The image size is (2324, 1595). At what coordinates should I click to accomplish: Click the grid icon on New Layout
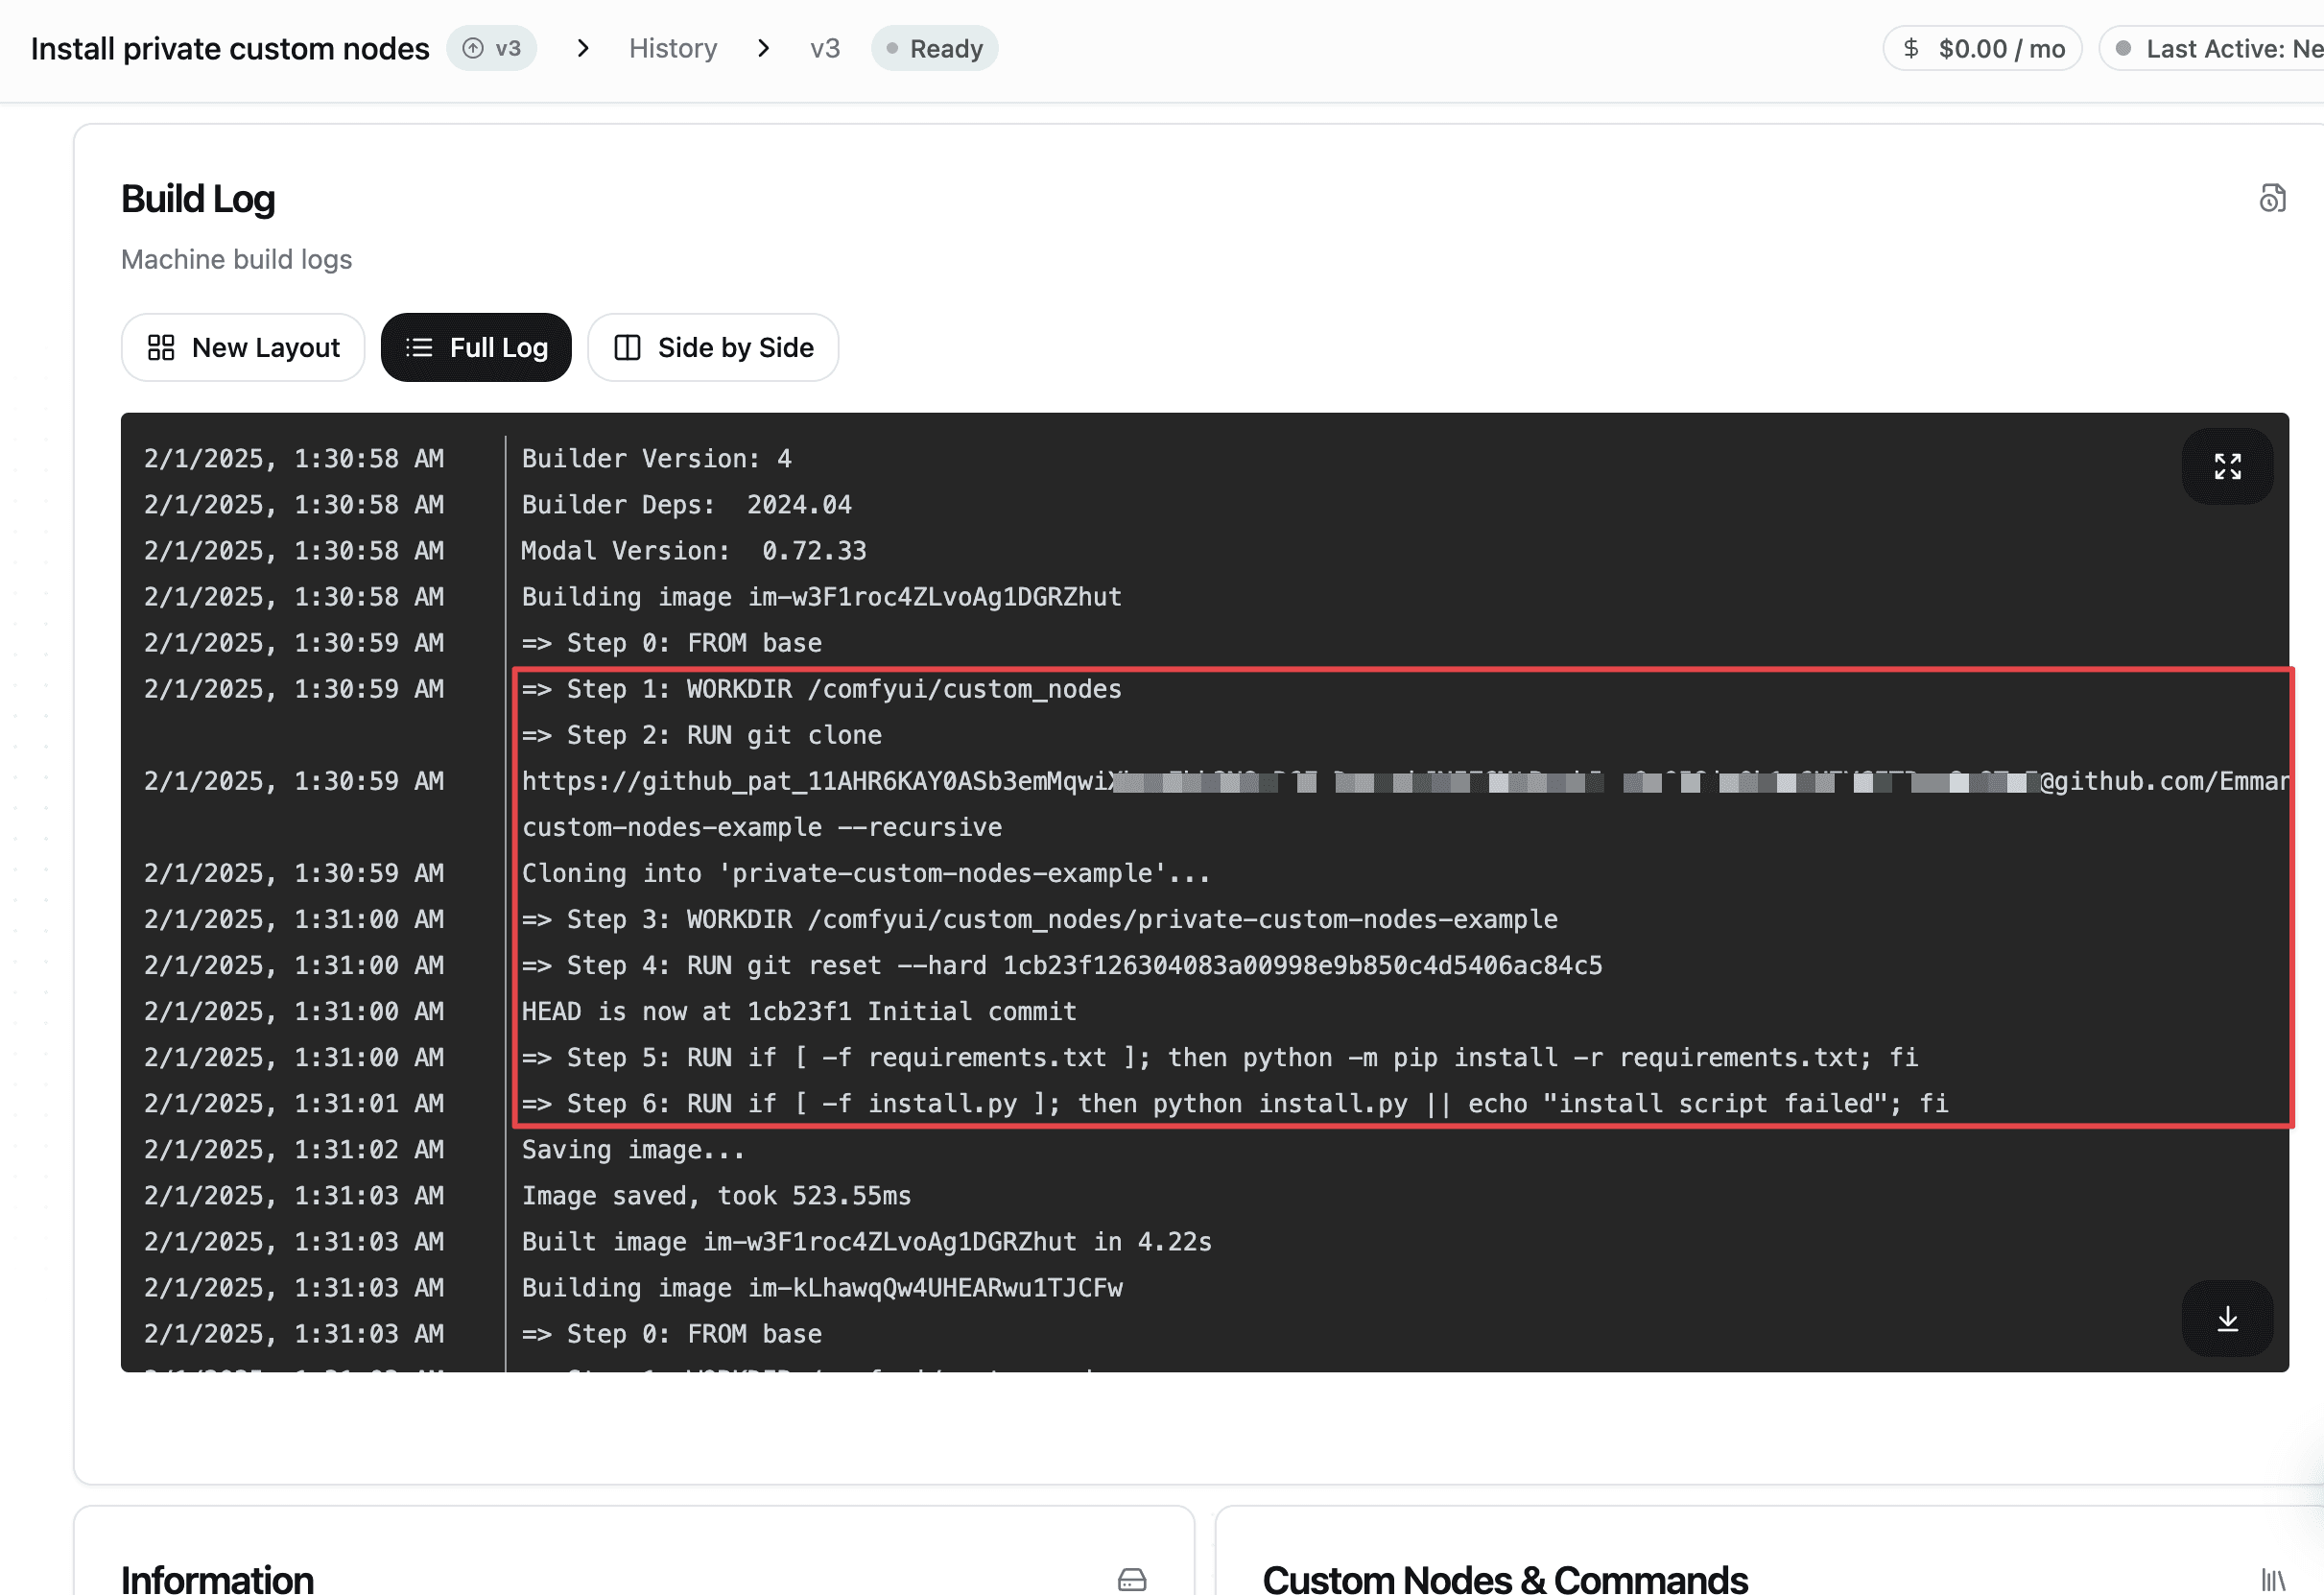[161, 347]
